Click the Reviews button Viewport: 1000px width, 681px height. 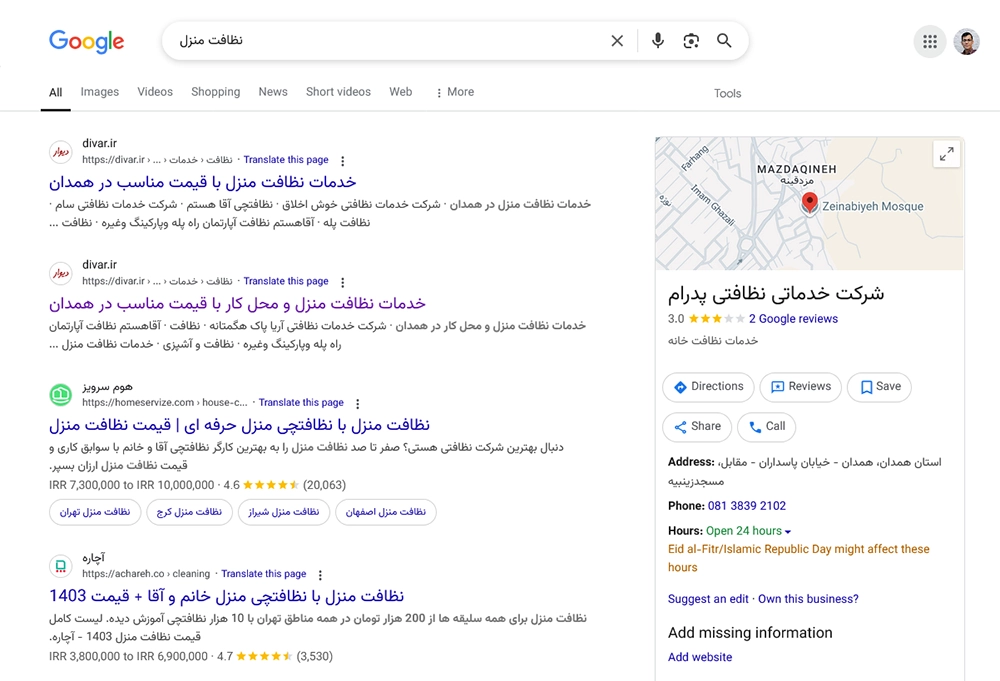[x=800, y=387]
